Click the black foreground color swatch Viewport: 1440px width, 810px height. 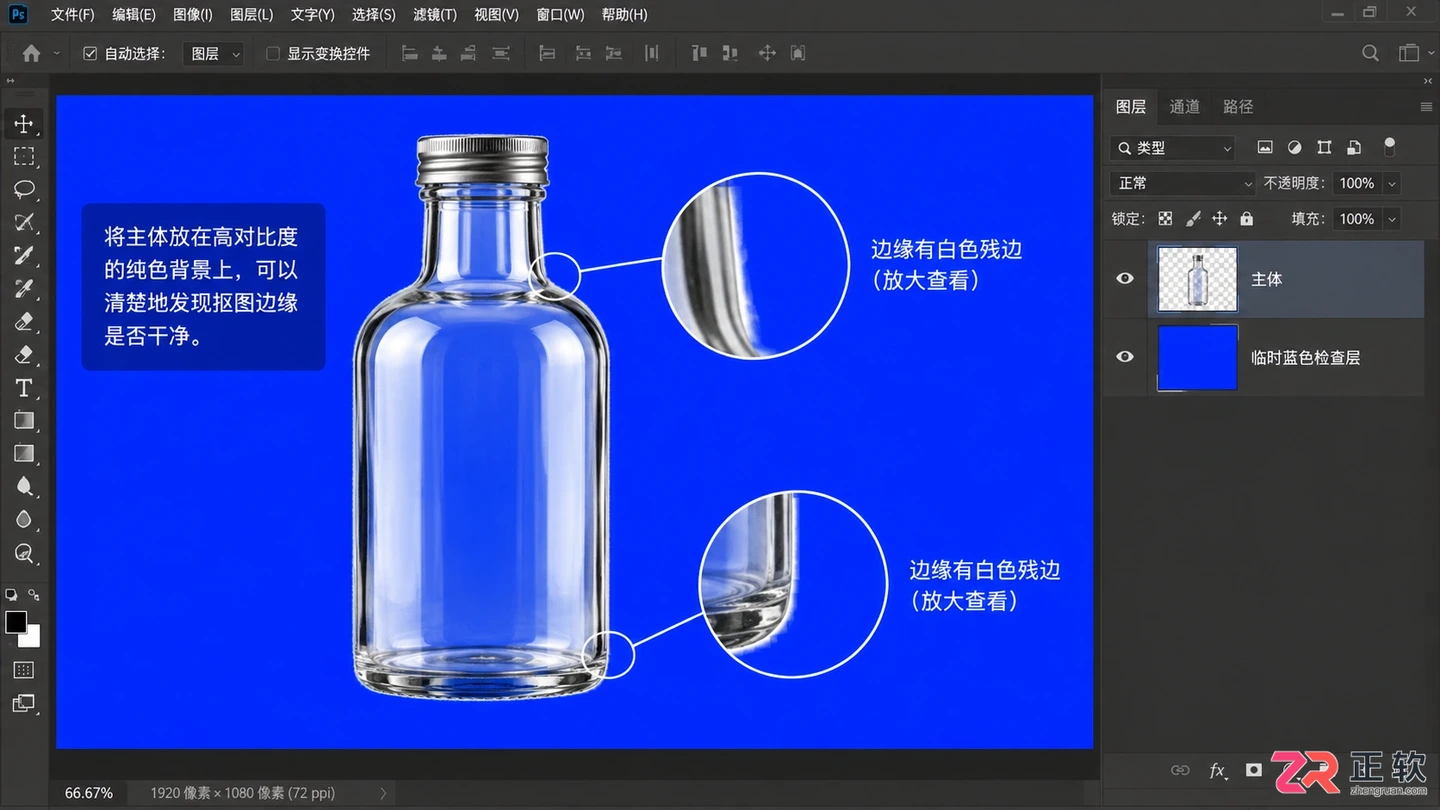pos(15,622)
